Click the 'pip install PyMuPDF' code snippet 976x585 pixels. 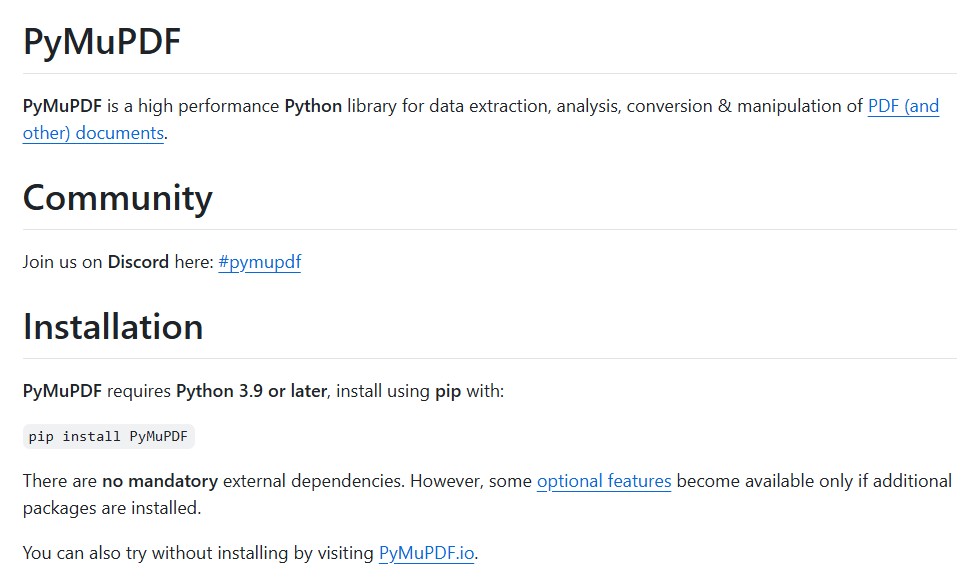click(108, 437)
